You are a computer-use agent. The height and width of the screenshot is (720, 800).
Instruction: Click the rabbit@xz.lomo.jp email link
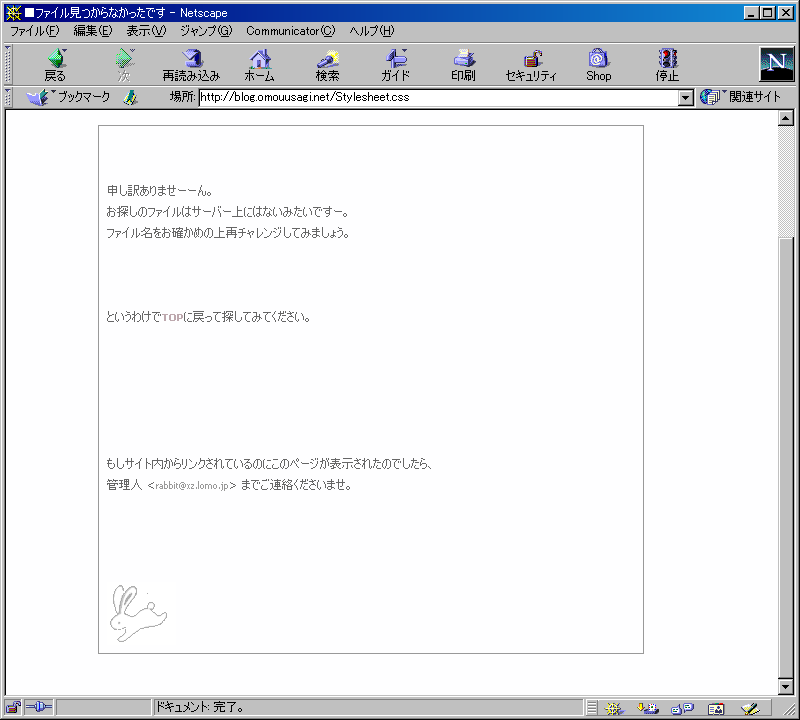(x=192, y=485)
